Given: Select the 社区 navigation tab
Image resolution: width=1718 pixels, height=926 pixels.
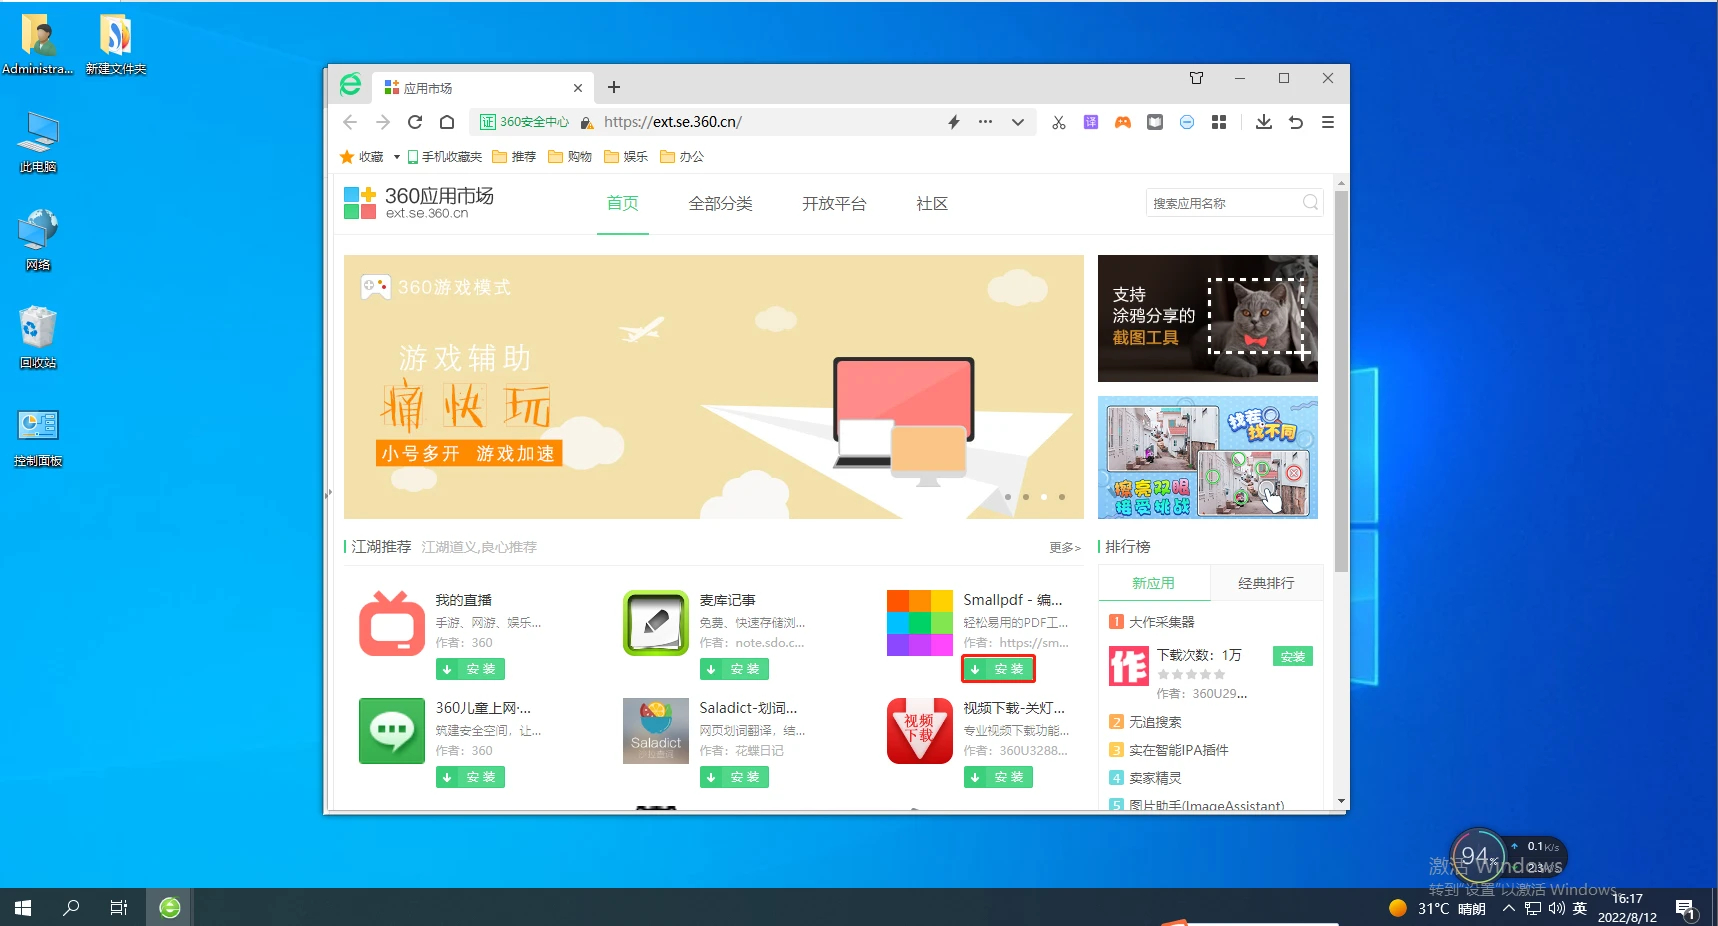Looking at the screenshot, I should [x=932, y=204].
